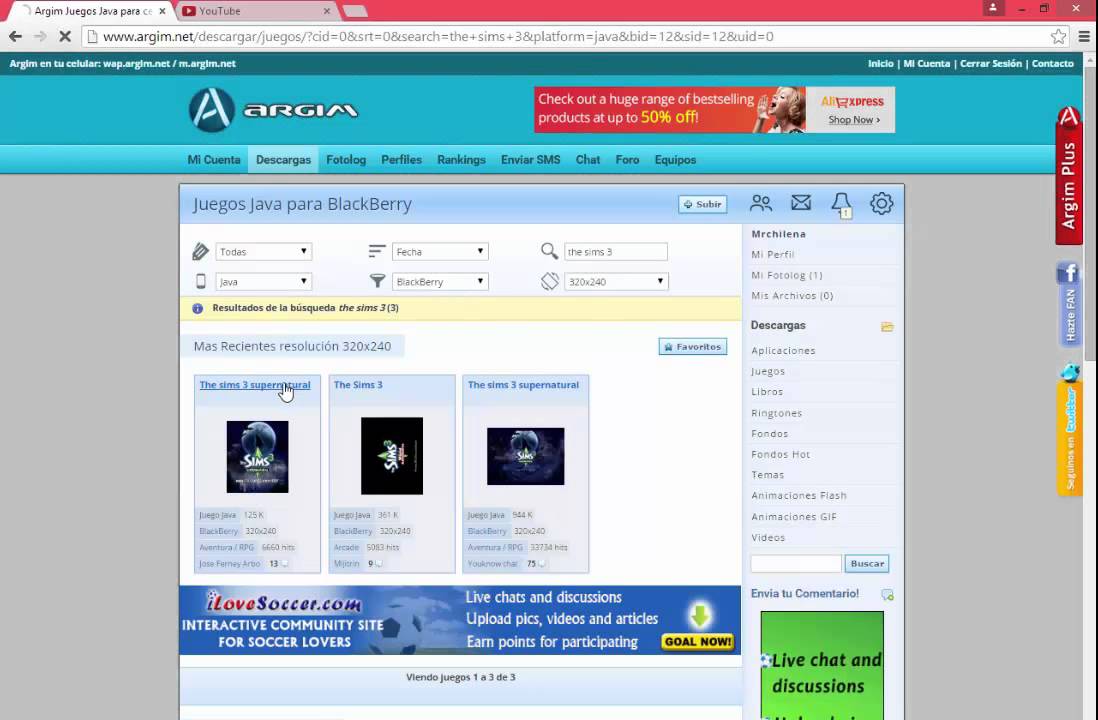Screen dimensions: 1098x720
Task: Open the settings gear icon
Action: 881,204
